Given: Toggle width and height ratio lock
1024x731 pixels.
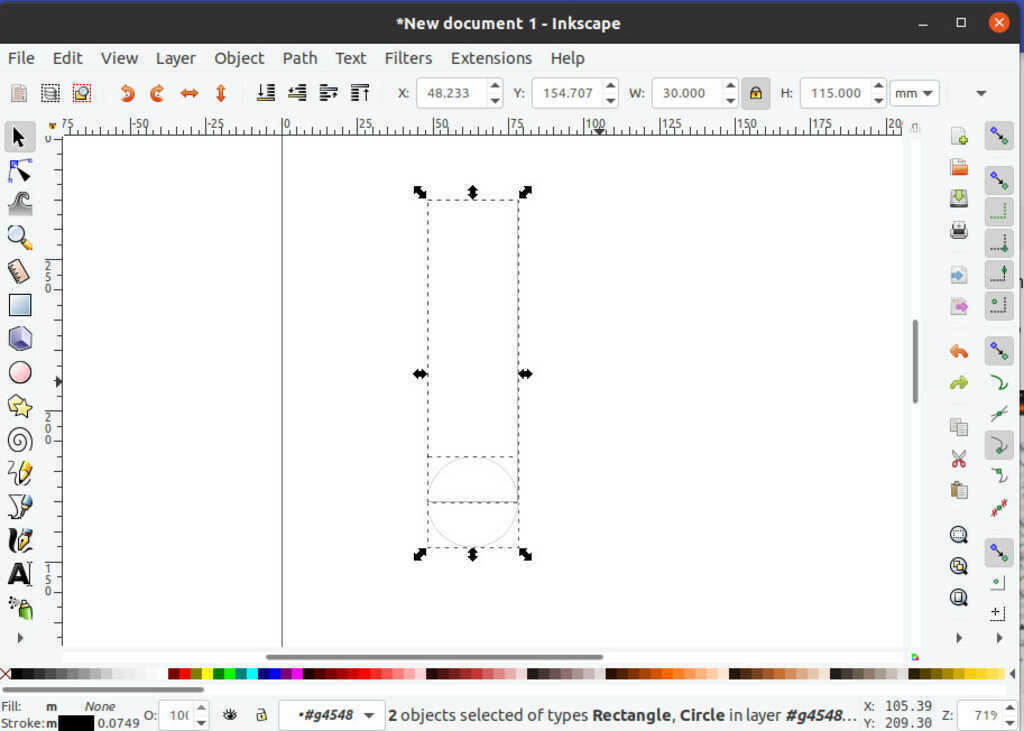Looking at the screenshot, I should [756, 93].
